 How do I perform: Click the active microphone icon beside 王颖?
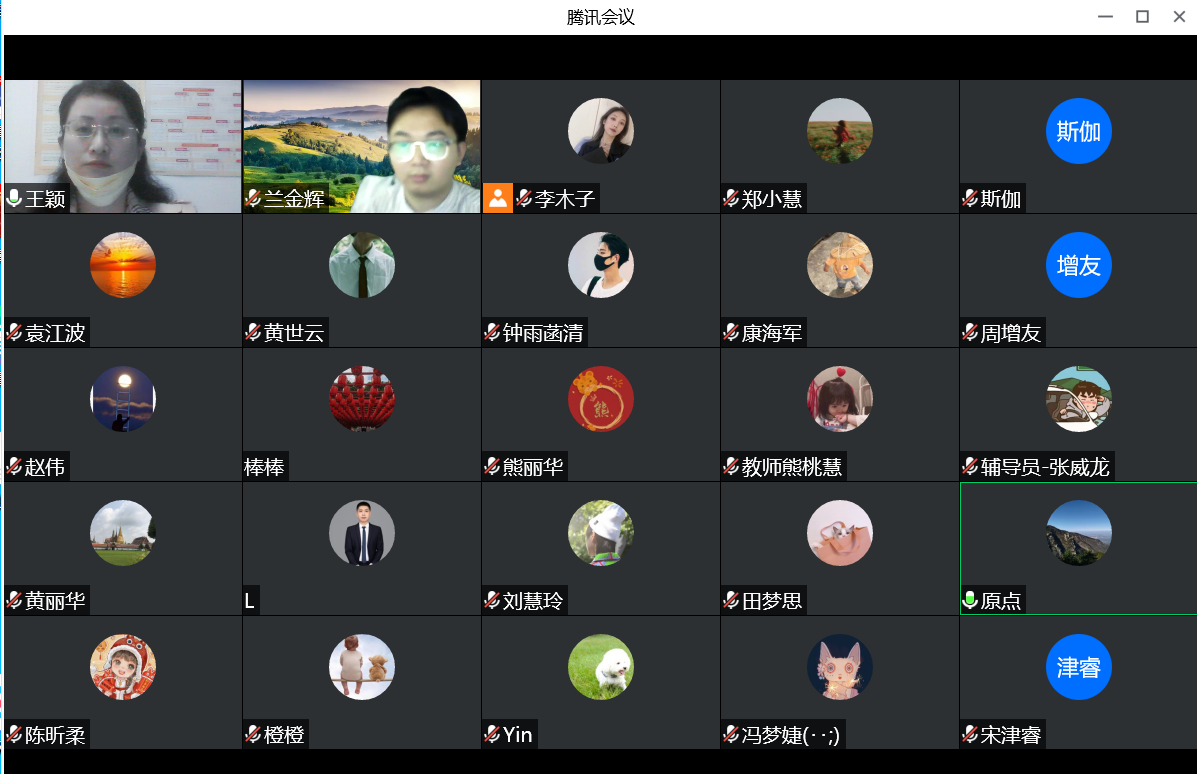[x=14, y=198]
